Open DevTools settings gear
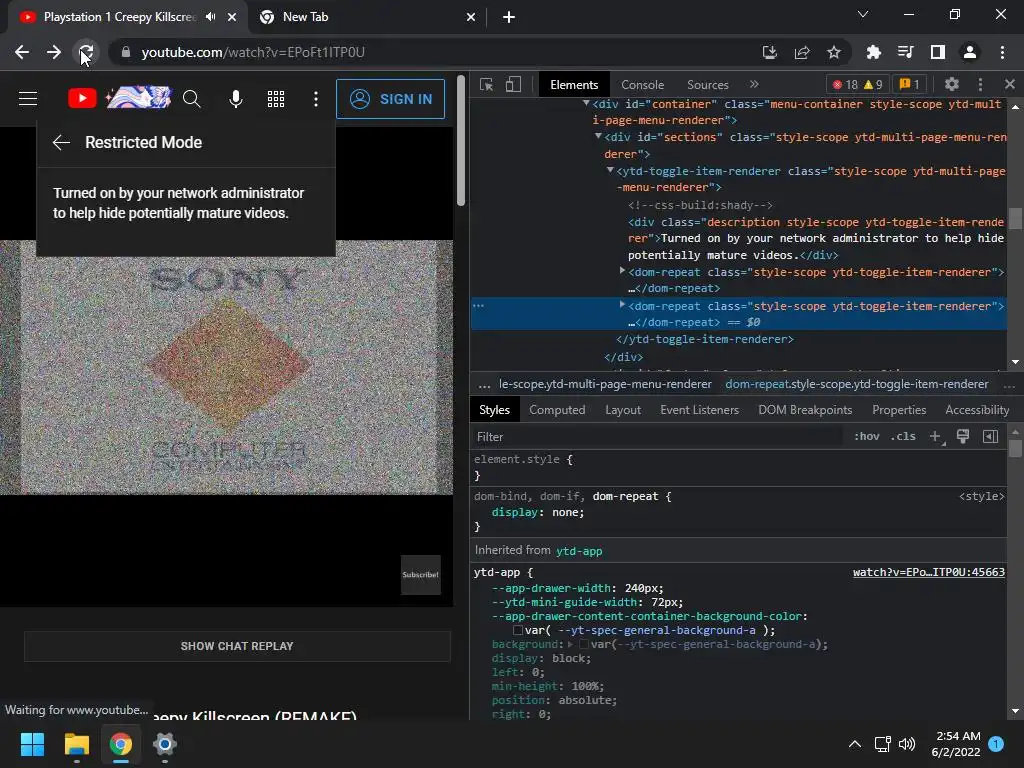Viewport: 1024px width, 768px height. tap(952, 84)
